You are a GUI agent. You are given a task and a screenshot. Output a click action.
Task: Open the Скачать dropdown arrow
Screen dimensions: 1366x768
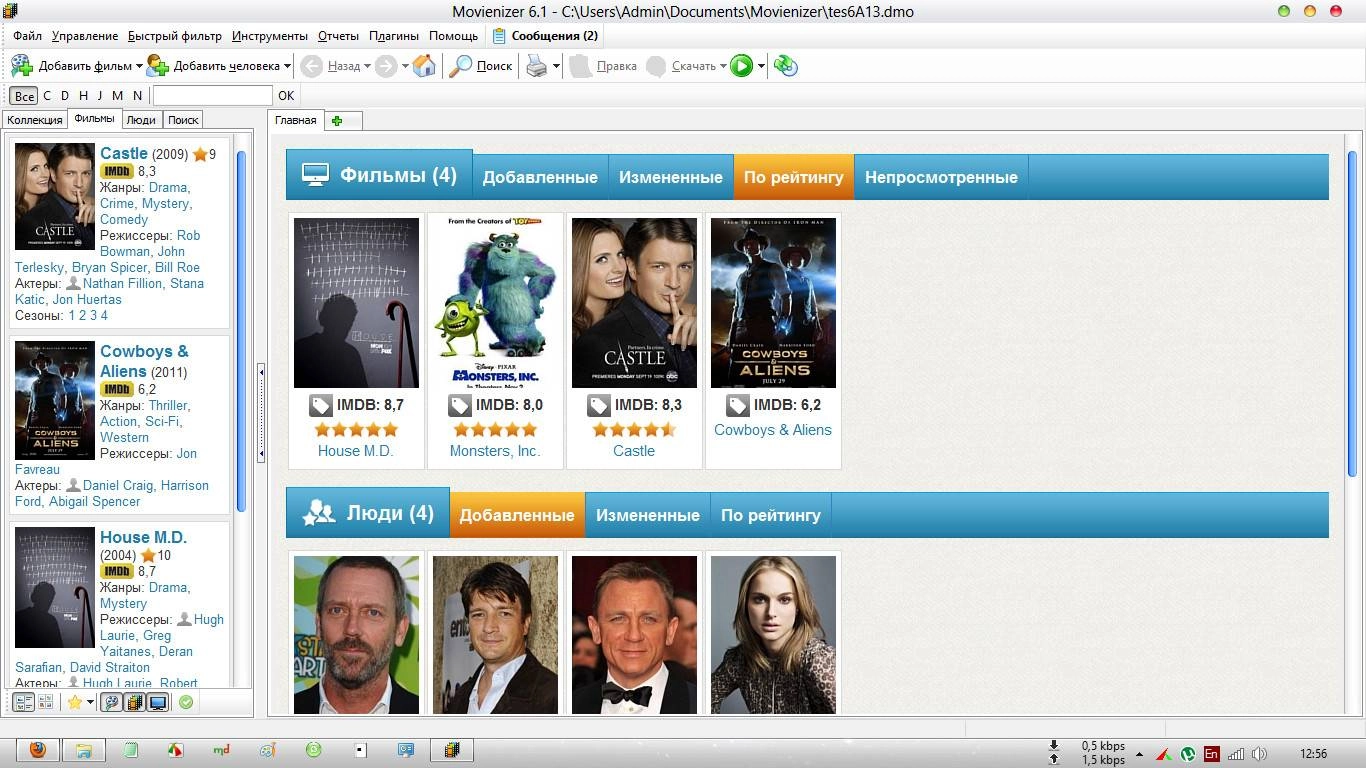click(723, 66)
